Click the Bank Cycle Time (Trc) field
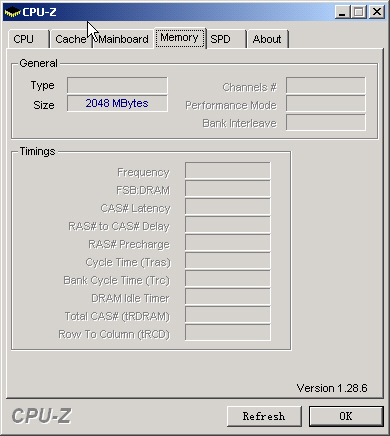The image size is (390, 436). (x=228, y=279)
